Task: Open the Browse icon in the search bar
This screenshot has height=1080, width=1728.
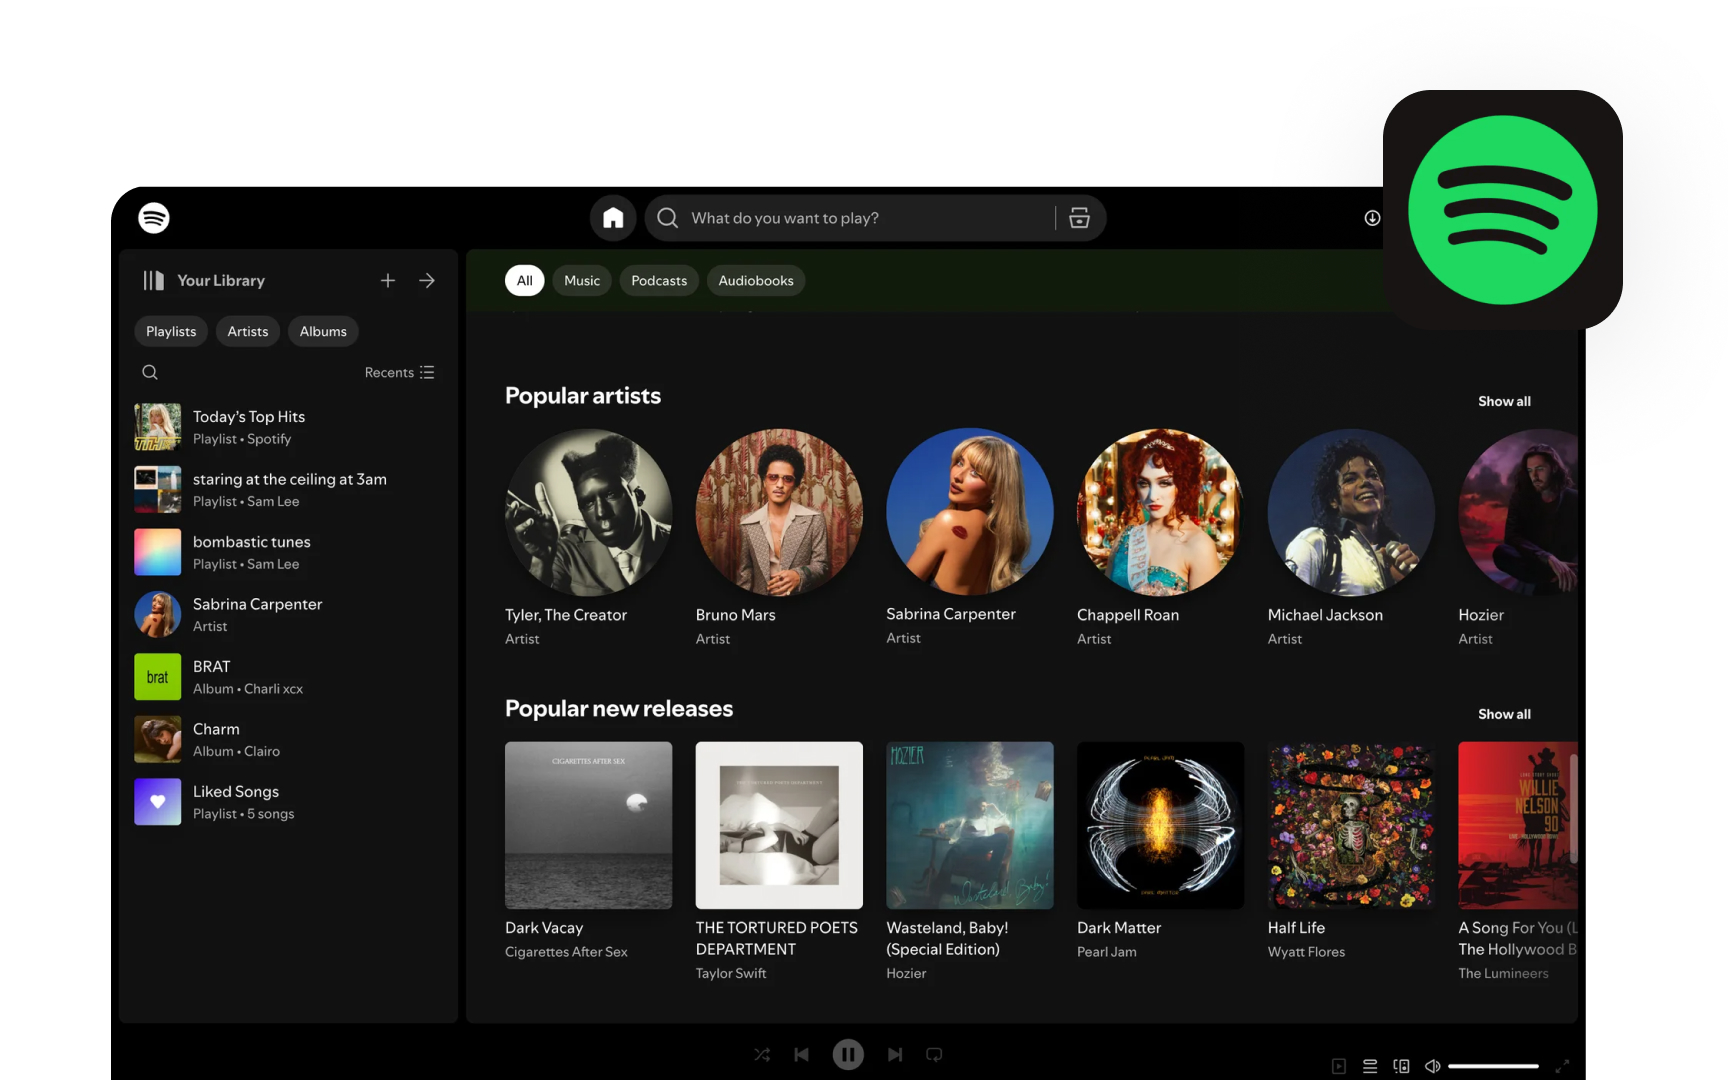Action: (1079, 218)
